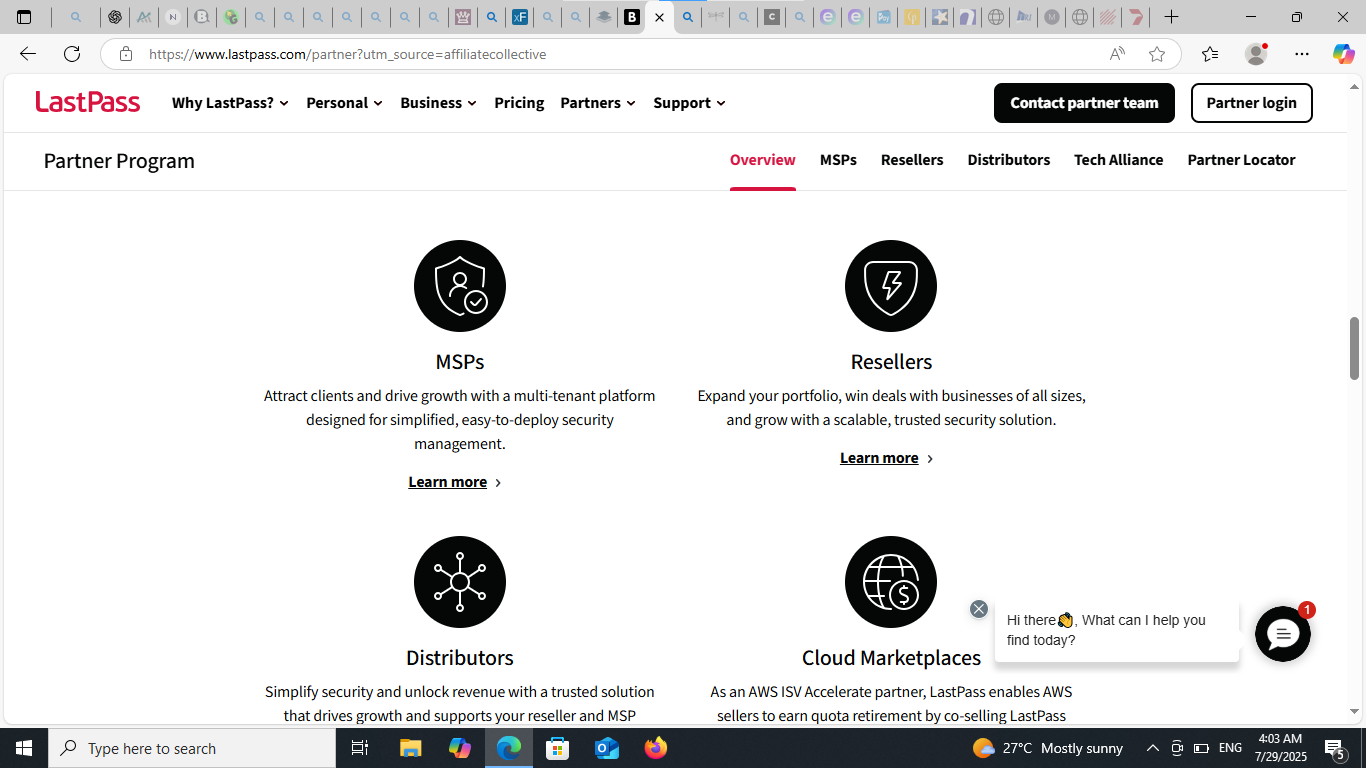Click the Partner login button
Image resolution: width=1366 pixels, height=768 pixels.
coord(1252,103)
